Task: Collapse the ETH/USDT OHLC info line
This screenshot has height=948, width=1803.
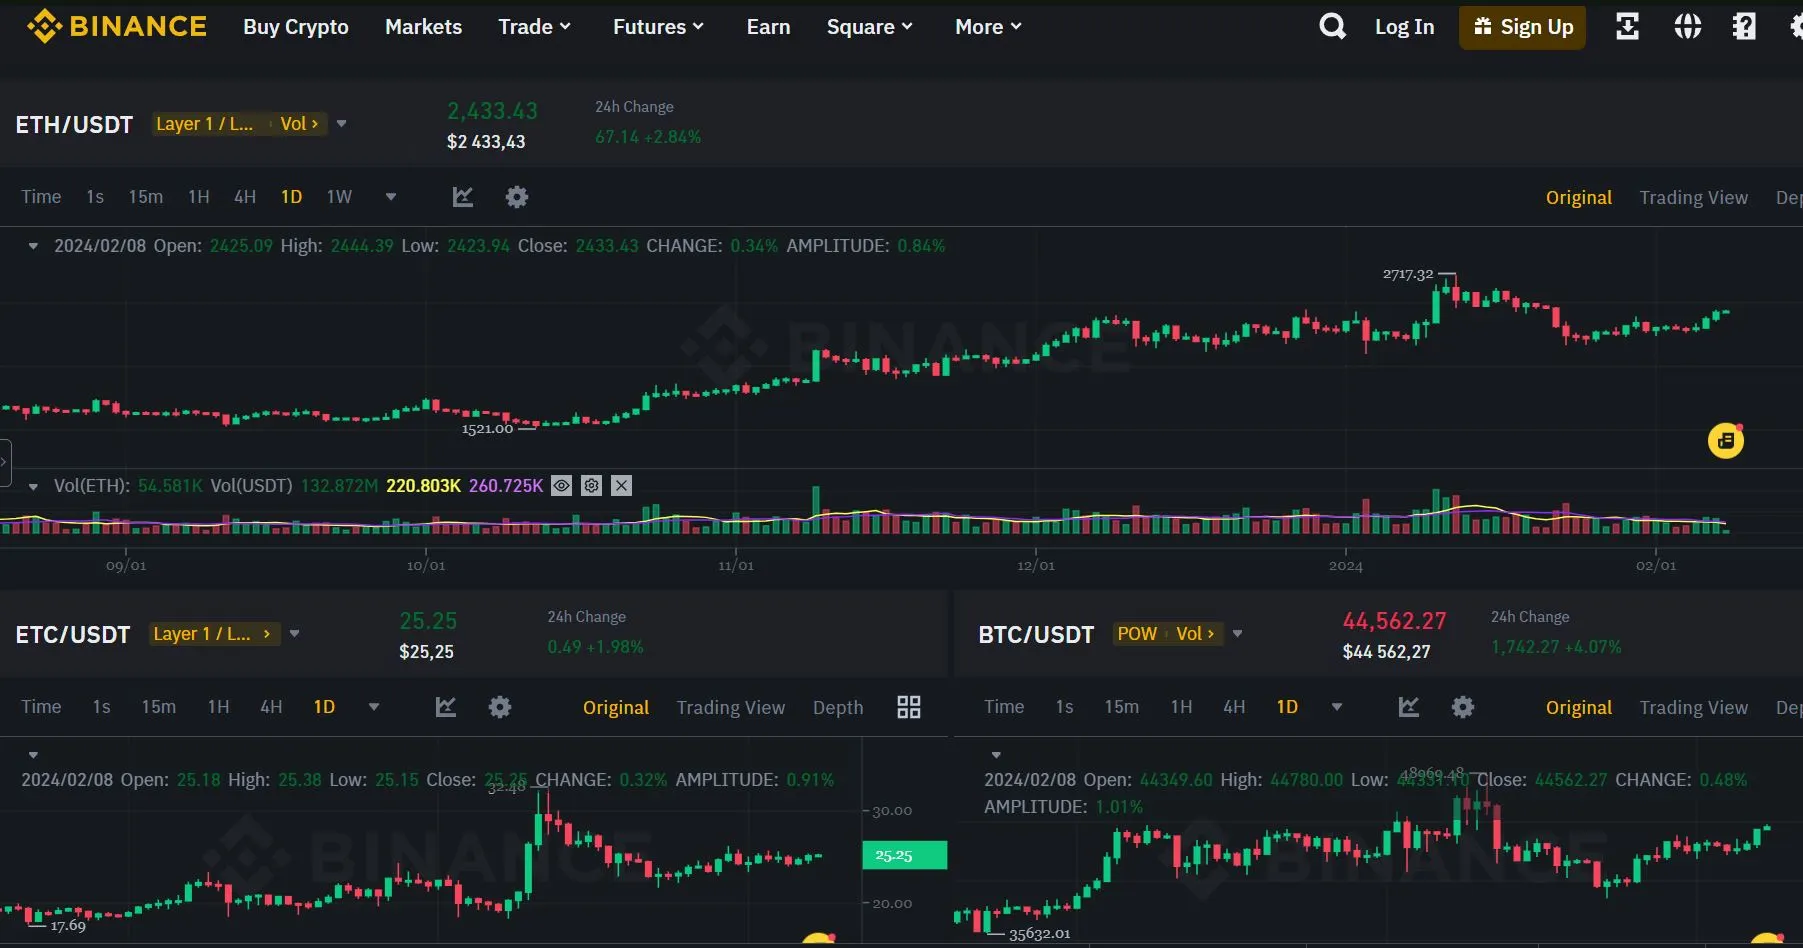Action: coord(33,246)
